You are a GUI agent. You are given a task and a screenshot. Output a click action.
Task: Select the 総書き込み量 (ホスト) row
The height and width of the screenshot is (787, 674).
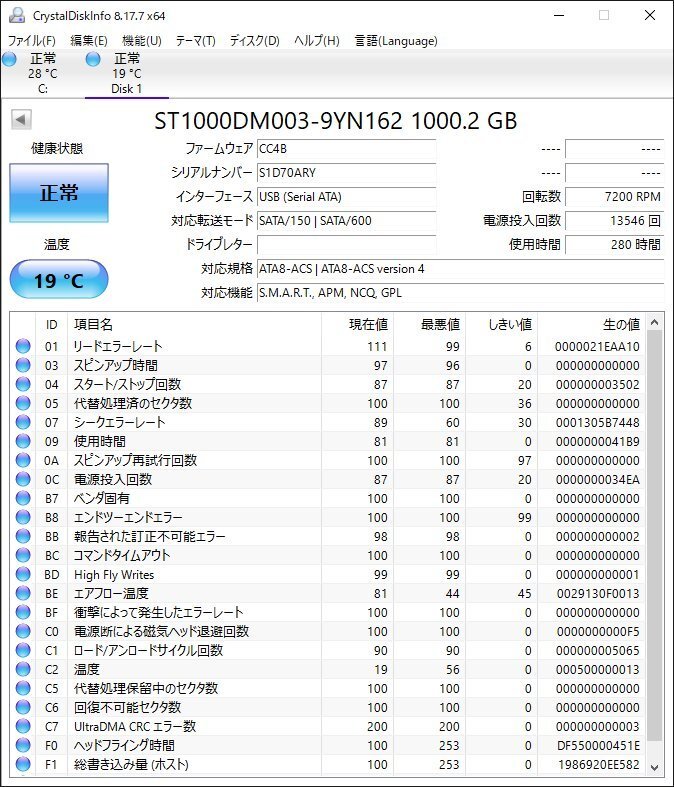328,764
